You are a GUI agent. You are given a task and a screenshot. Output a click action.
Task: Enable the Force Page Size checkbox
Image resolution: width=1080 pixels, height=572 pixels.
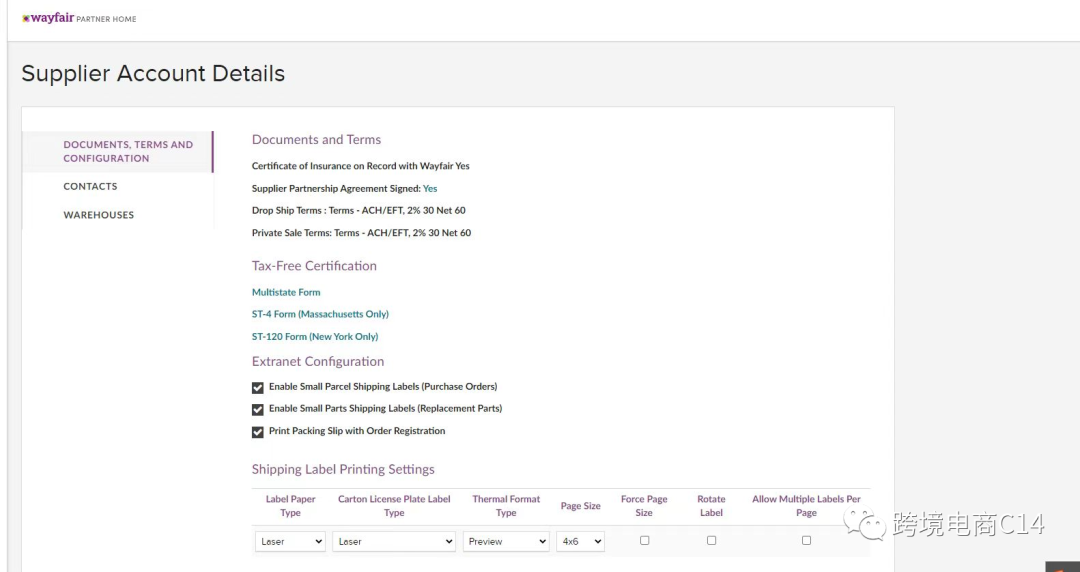644,540
